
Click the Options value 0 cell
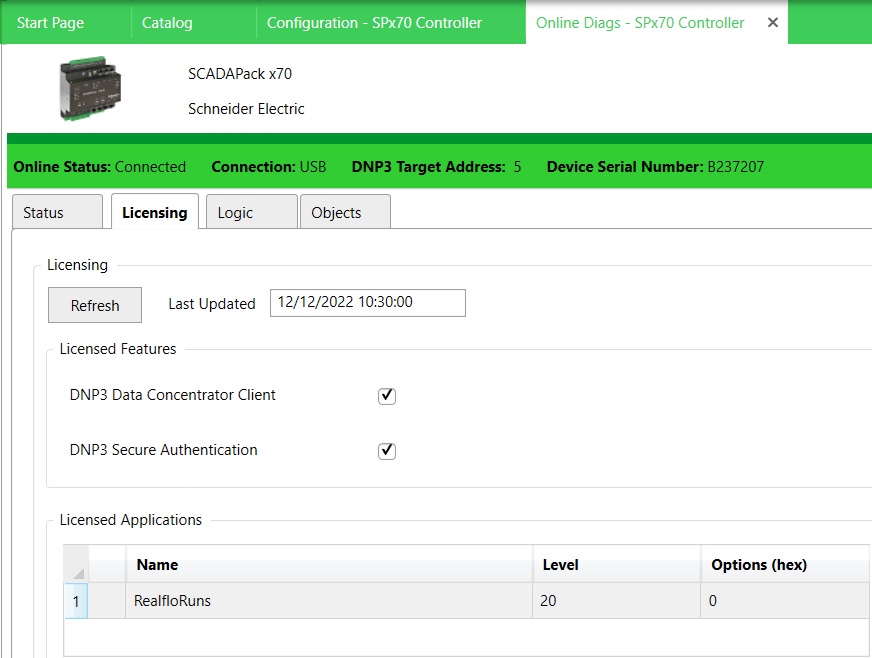[785, 601]
